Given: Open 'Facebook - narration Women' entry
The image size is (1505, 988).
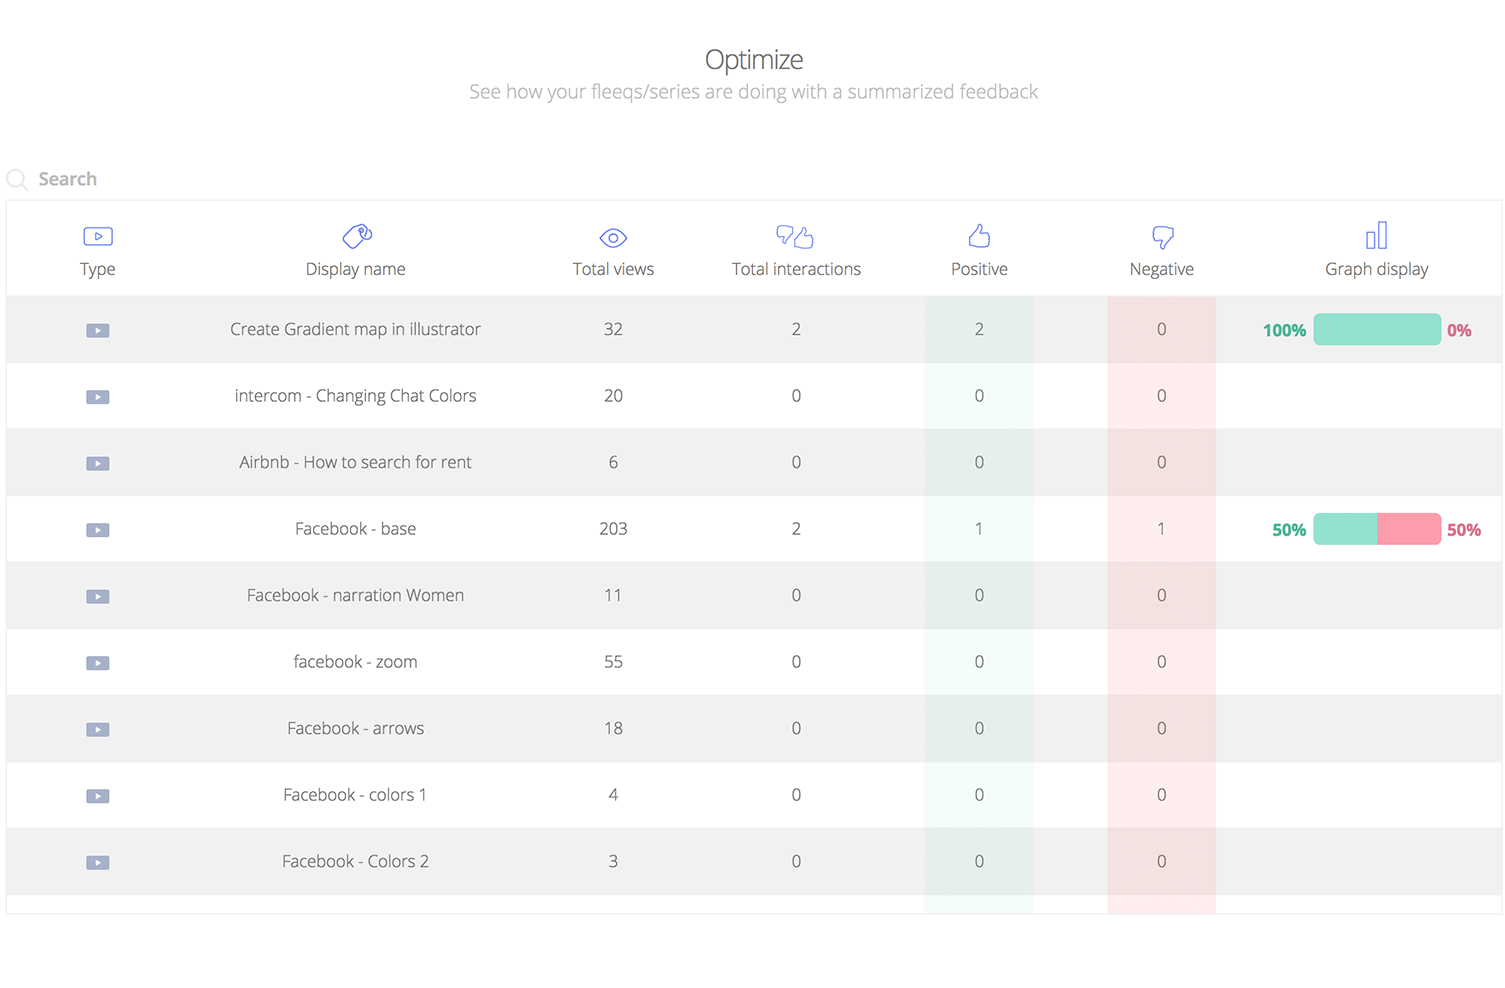Looking at the screenshot, I should (355, 595).
